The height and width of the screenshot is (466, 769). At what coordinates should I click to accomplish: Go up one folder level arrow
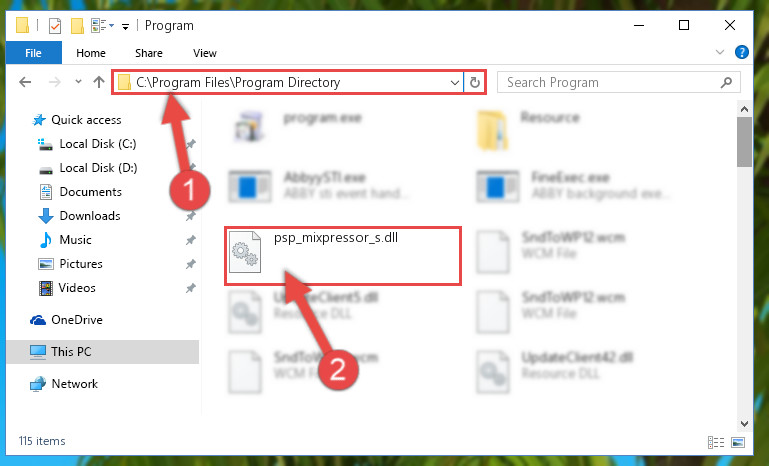tap(99, 82)
